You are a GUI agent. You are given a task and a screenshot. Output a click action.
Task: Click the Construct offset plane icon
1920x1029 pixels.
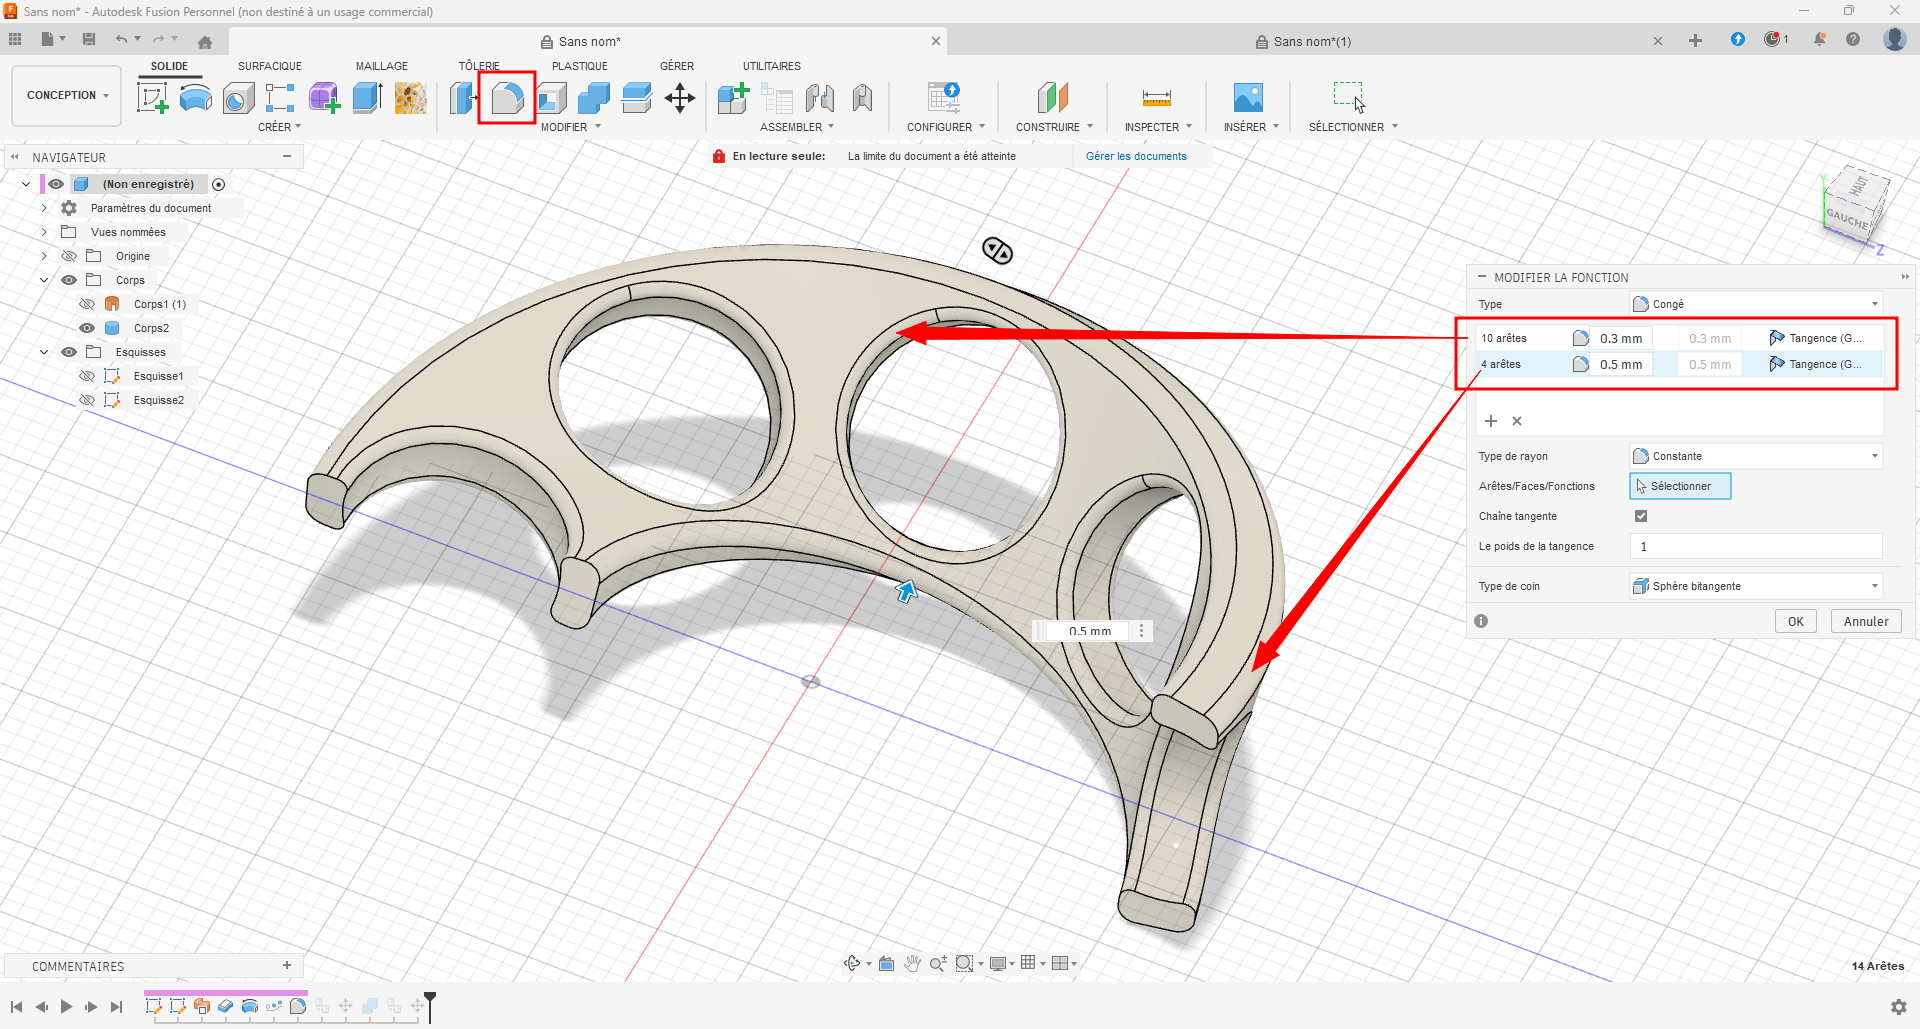pyautogui.click(x=1053, y=98)
